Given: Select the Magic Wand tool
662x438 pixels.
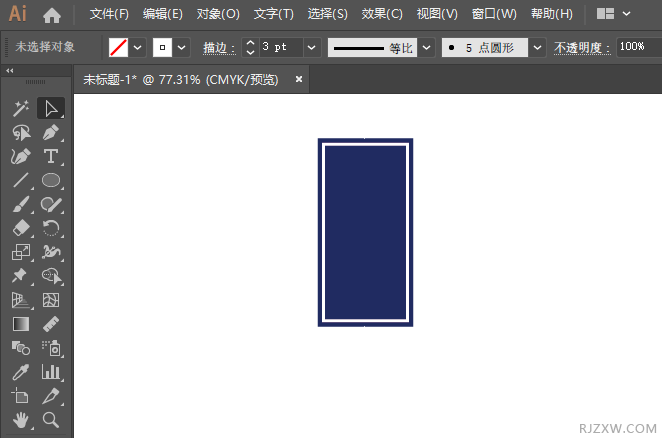Looking at the screenshot, I should 20,108.
